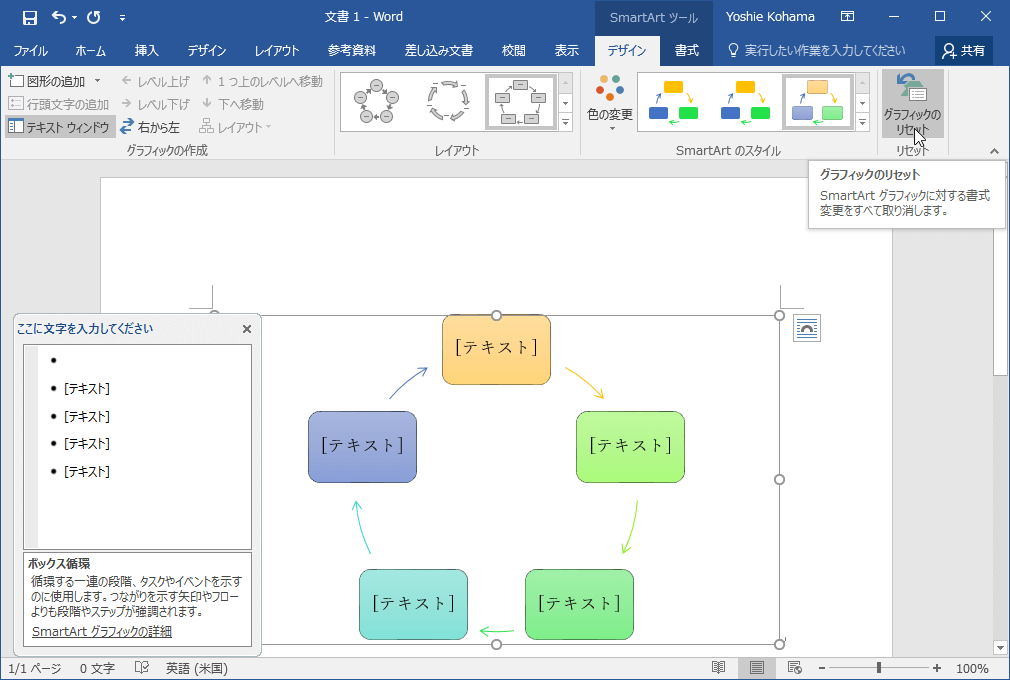1010x680 pixels.
Task: Save the document with the floppy icon
Action: point(30,17)
